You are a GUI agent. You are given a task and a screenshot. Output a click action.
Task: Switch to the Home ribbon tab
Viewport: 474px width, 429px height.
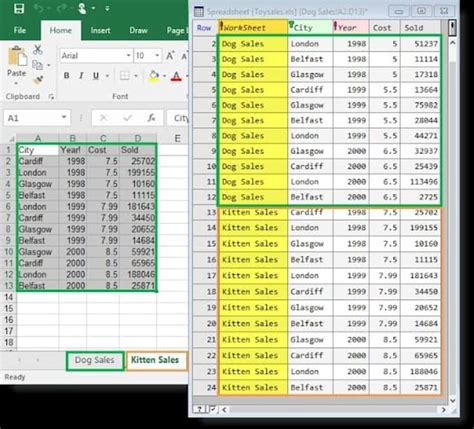60,30
